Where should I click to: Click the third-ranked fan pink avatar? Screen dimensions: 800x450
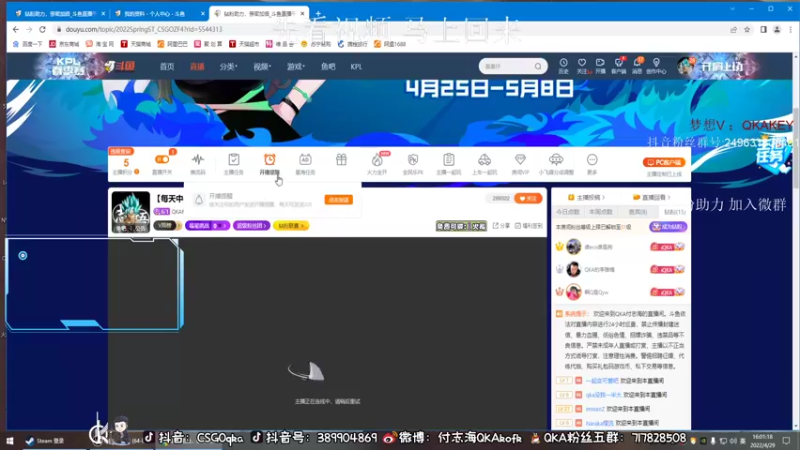click(x=573, y=292)
